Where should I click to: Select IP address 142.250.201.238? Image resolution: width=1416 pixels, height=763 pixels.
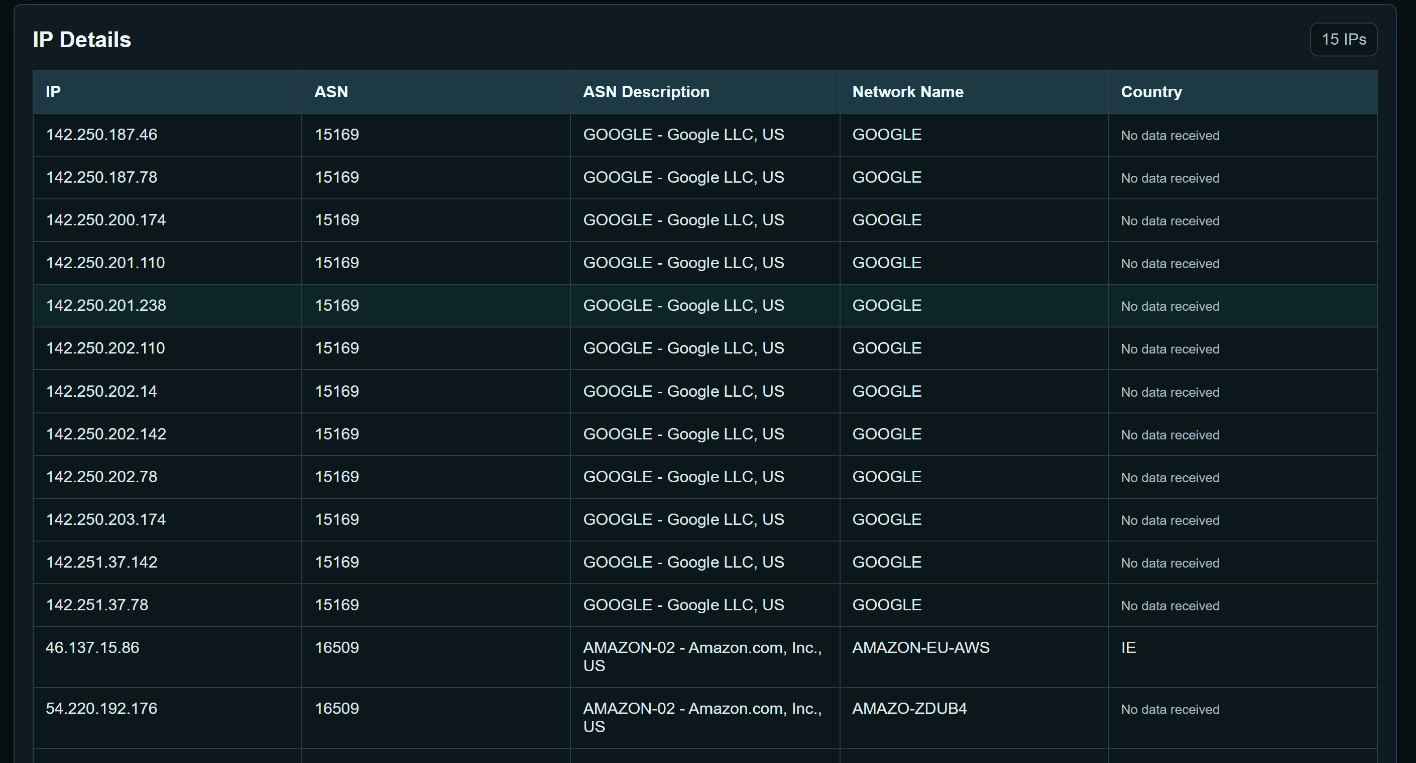[x=106, y=306]
